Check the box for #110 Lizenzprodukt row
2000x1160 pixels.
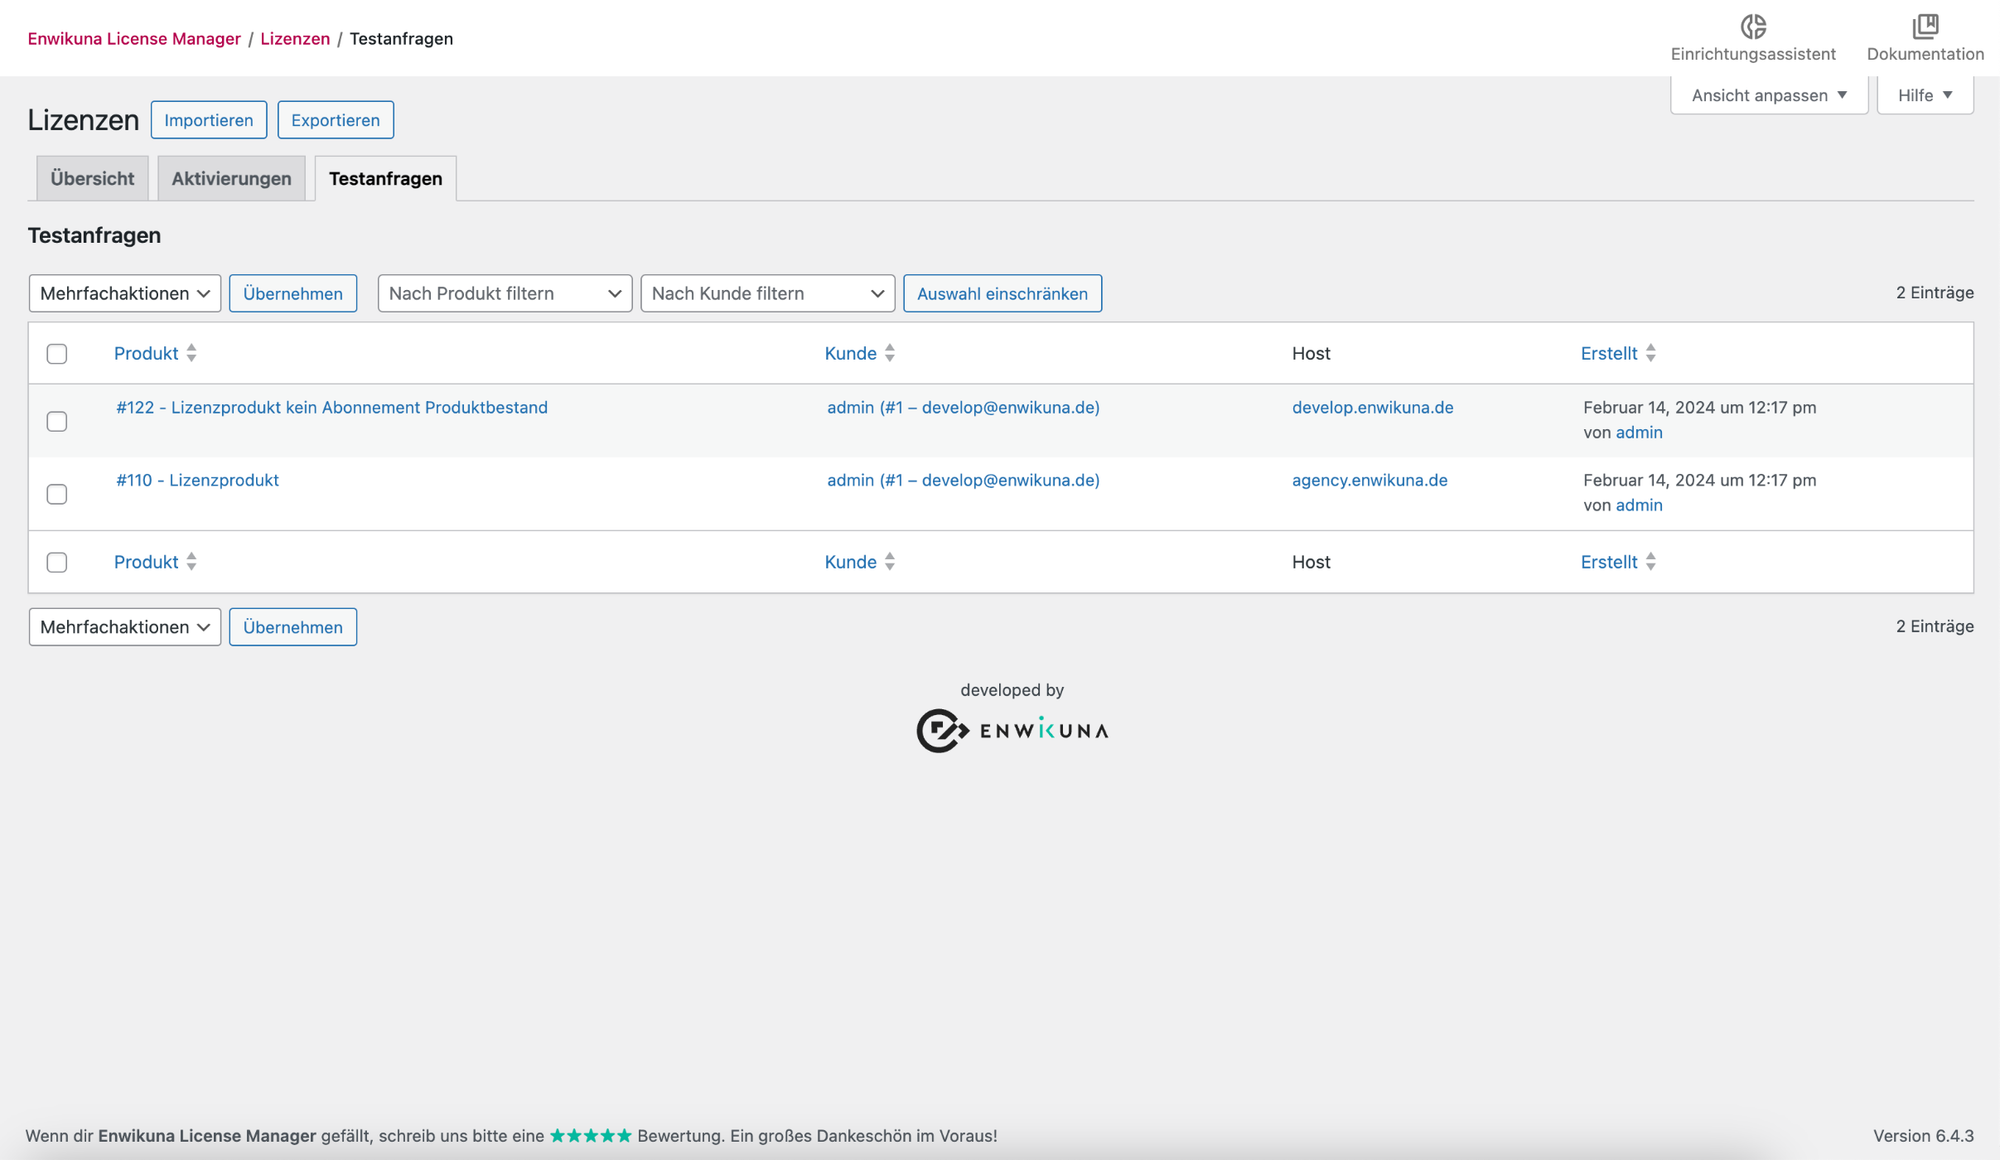pos(57,494)
